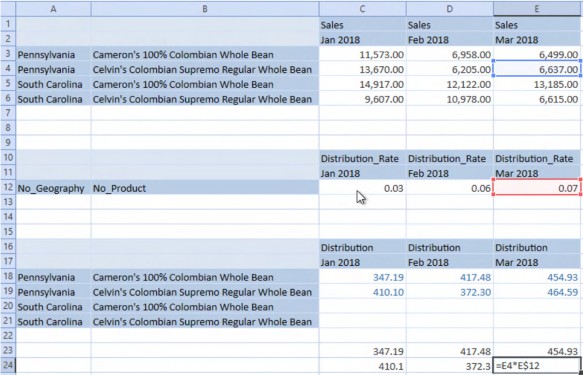
Task: Click cell with value 10,978.00
Action: coord(450,99)
